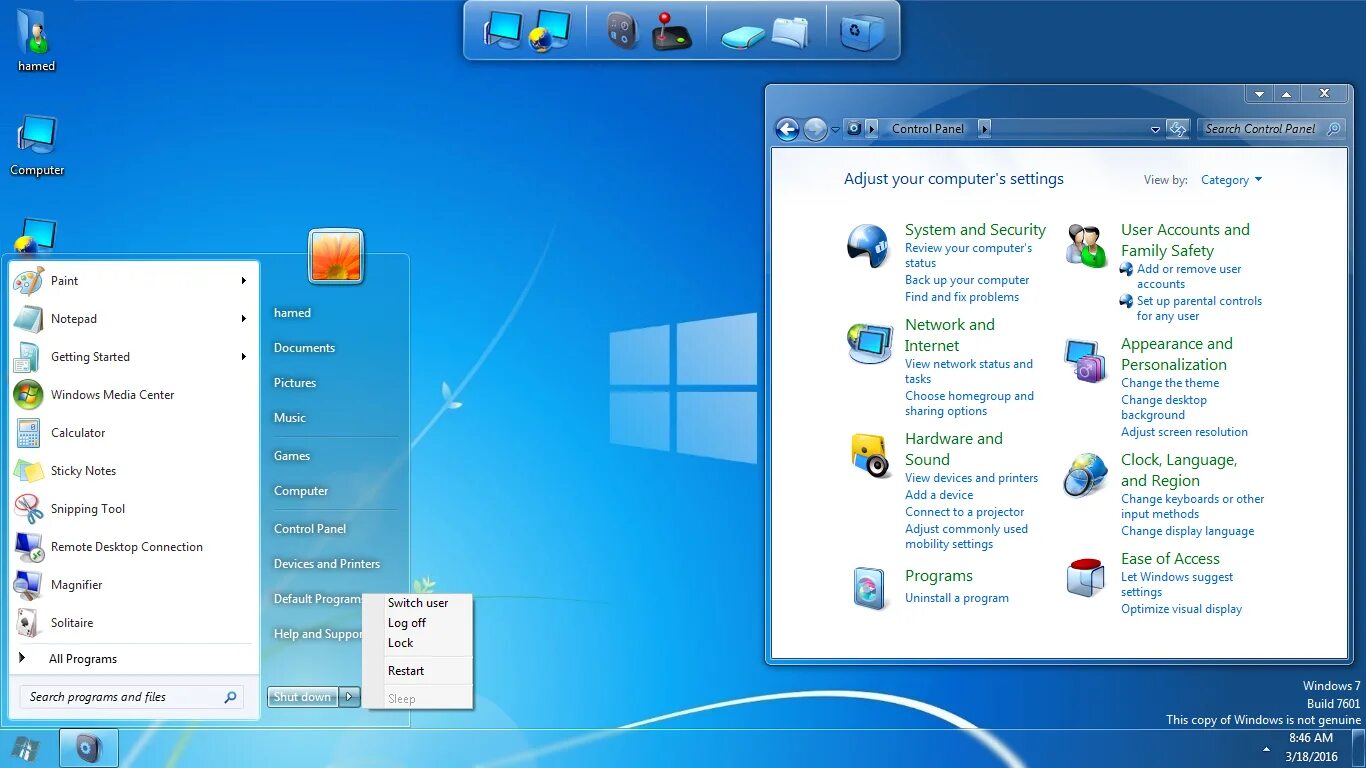Viewport: 1366px width, 768px height.
Task: Click the Network and Internet icon
Action: (869, 343)
